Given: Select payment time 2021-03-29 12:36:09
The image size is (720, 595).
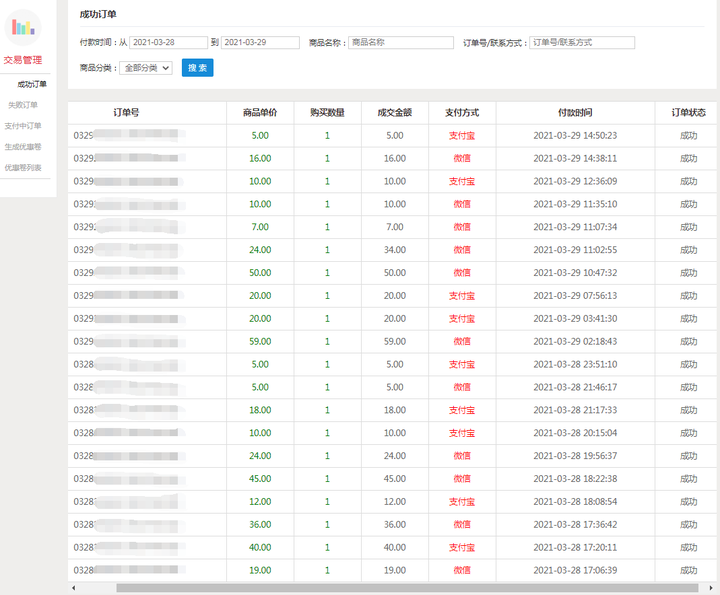Looking at the screenshot, I should coord(575,181).
